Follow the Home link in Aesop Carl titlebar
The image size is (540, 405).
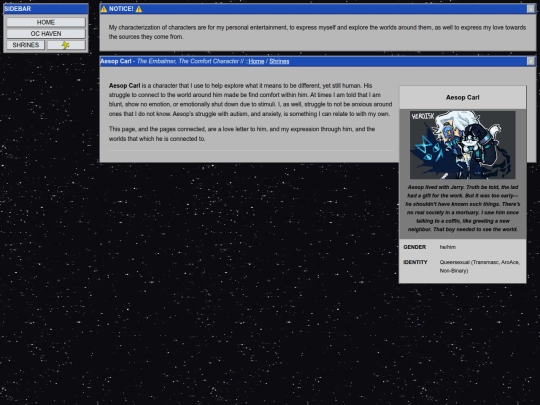point(256,61)
